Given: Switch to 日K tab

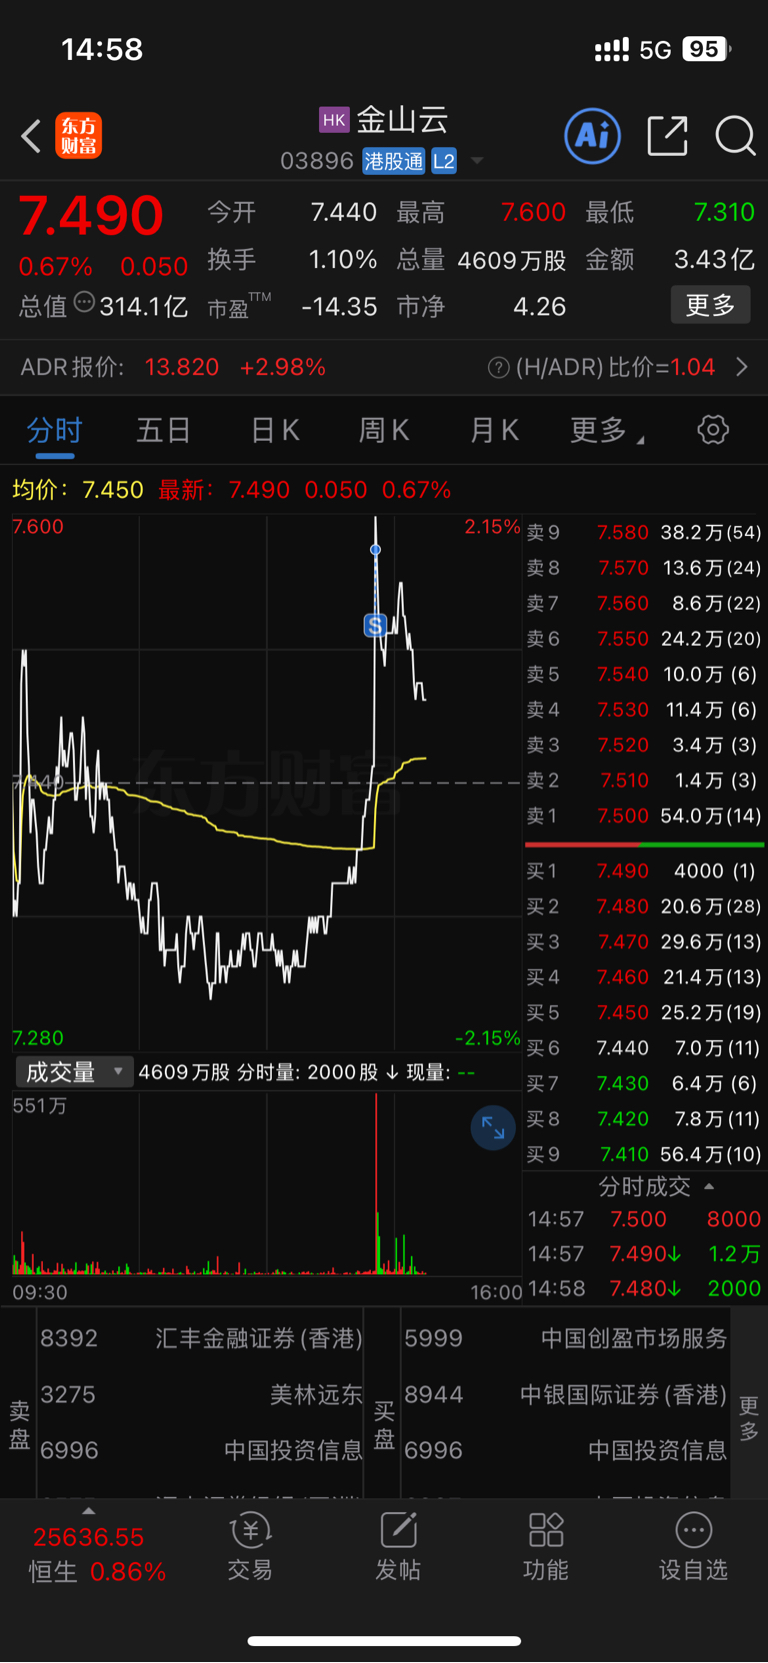Looking at the screenshot, I should pos(275,431).
